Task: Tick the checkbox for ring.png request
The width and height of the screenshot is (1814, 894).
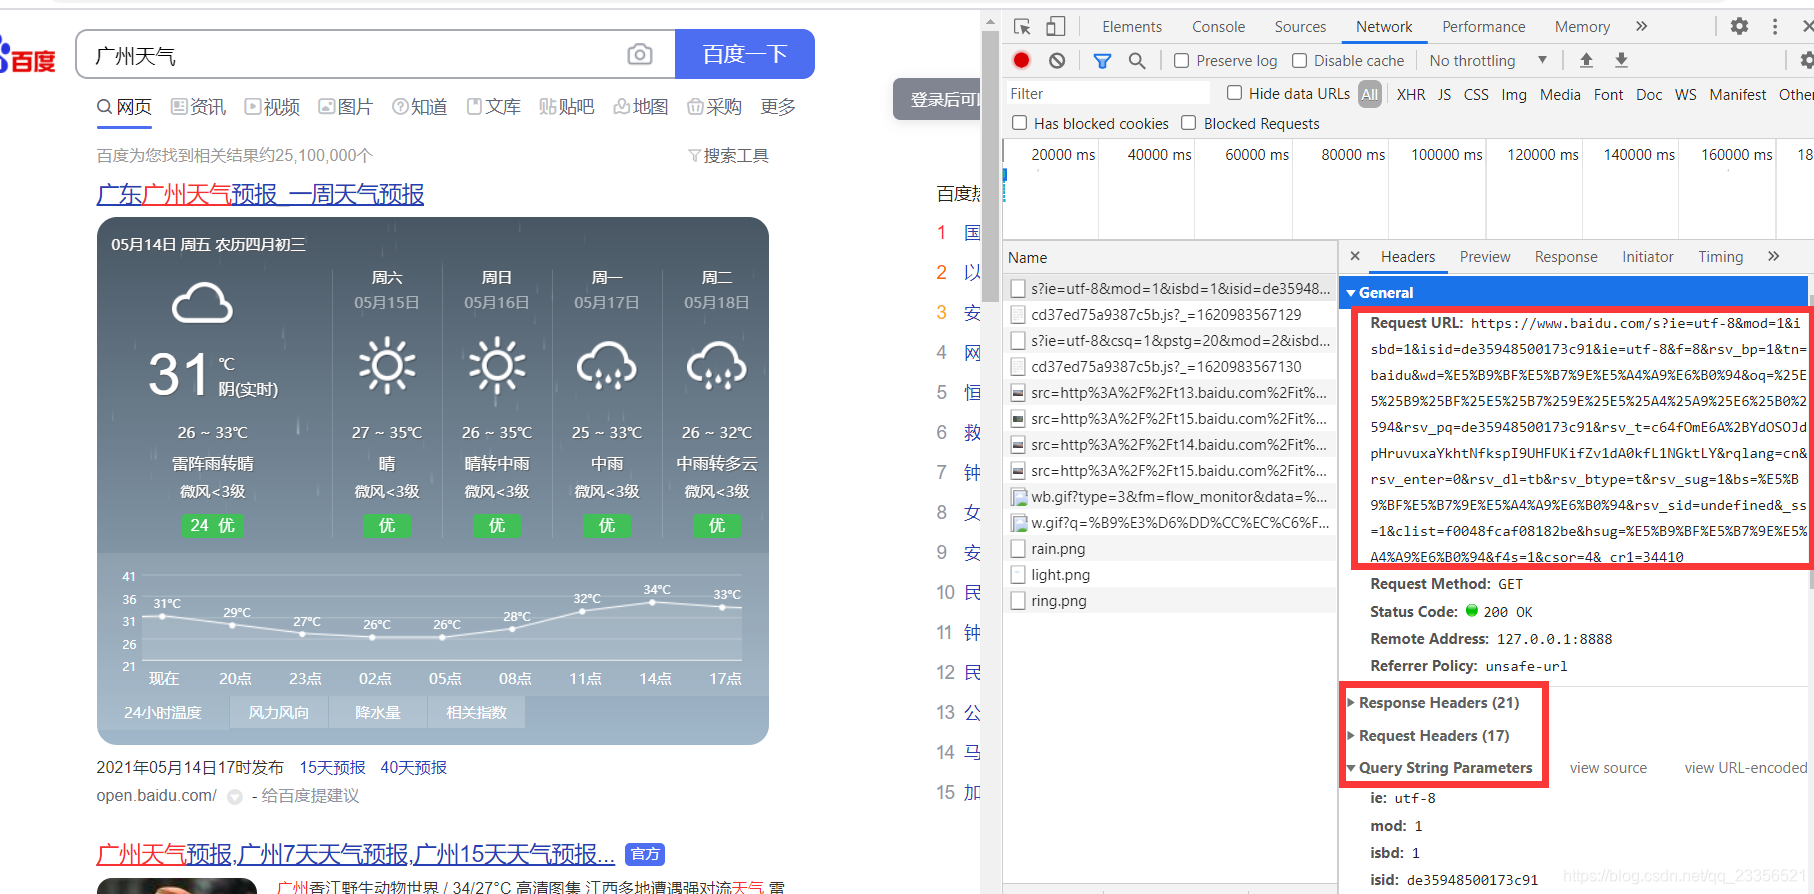Action: [1018, 601]
